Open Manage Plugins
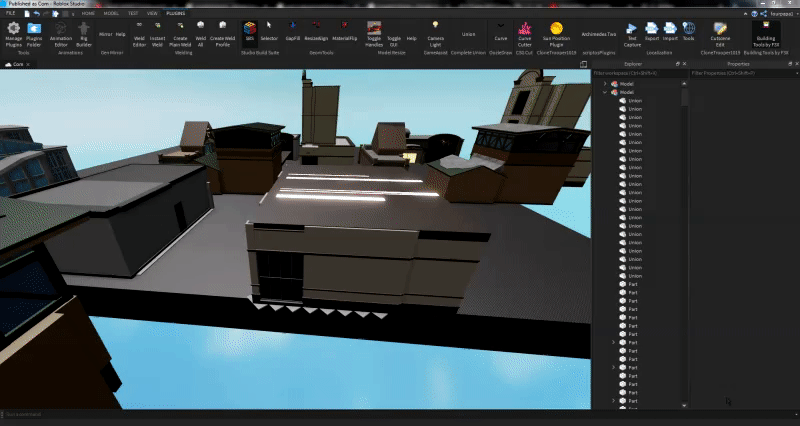 point(14,34)
